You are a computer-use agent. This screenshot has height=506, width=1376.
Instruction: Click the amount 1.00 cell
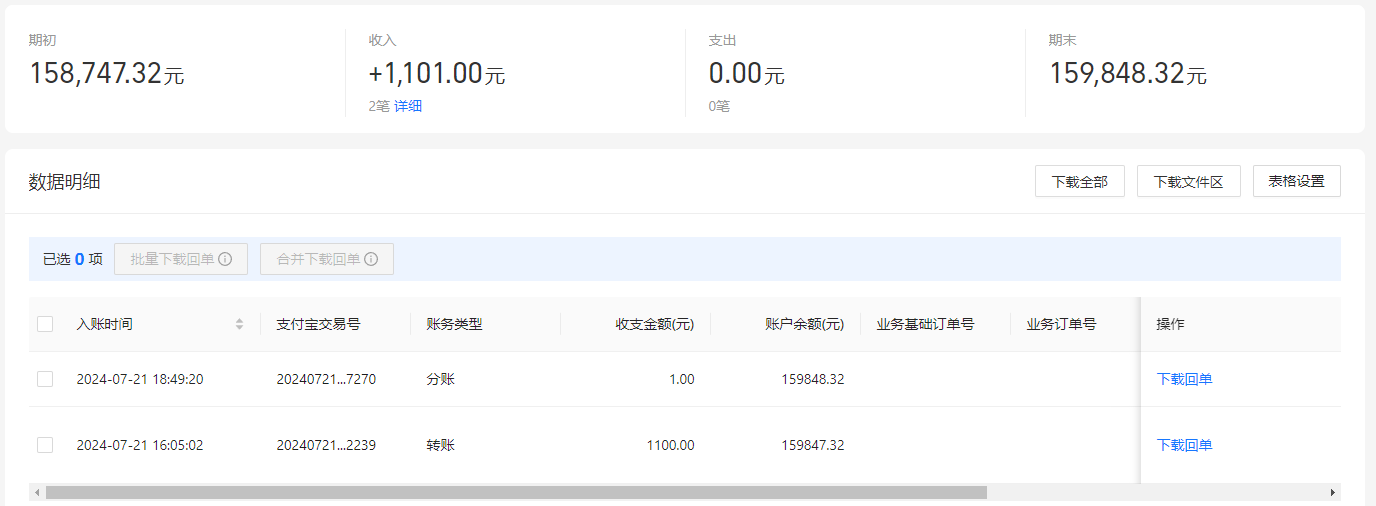coord(682,379)
